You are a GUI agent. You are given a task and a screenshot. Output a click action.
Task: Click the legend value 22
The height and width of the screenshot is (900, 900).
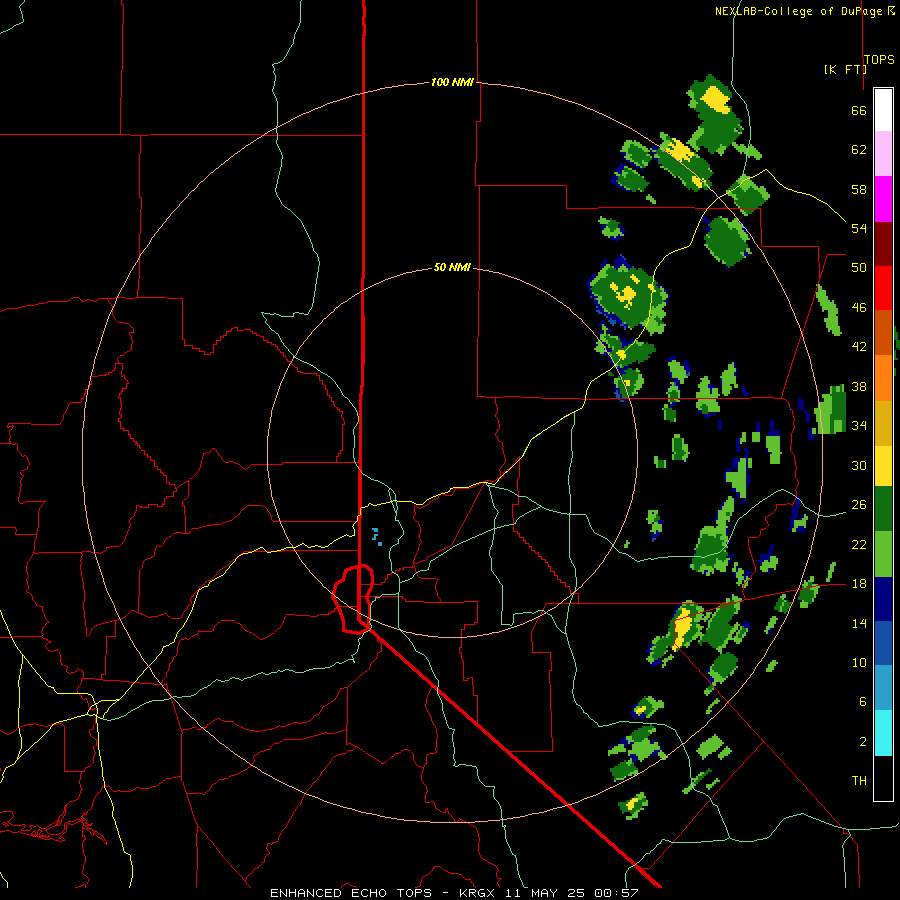(859, 544)
